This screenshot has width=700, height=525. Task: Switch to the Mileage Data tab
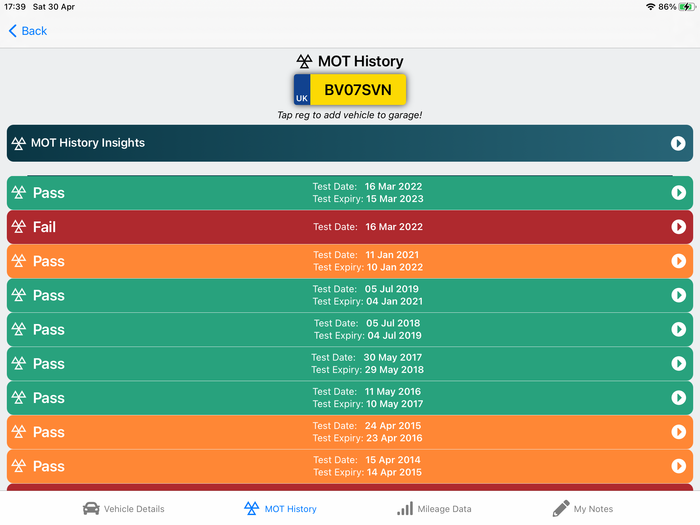click(x=434, y=508)
